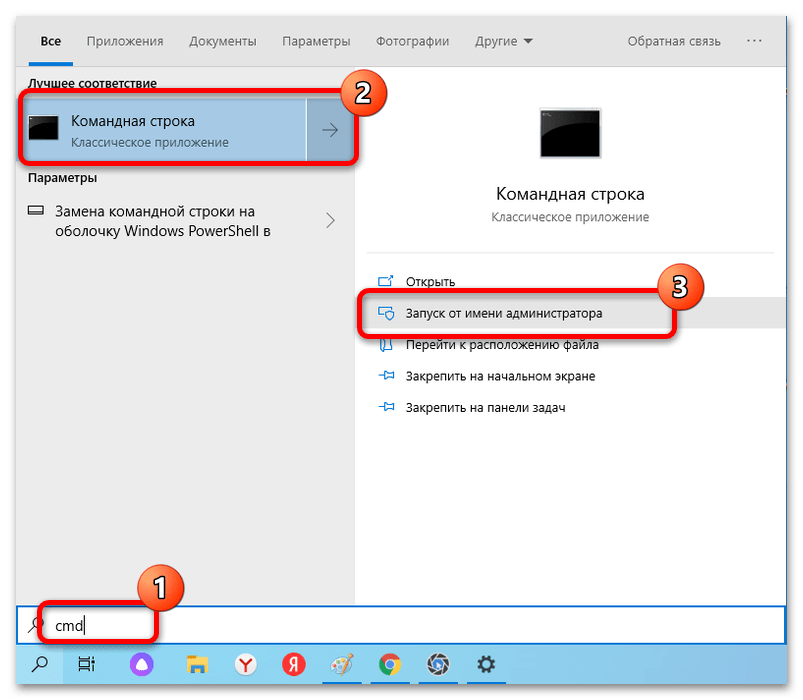Open Task View from the taskbar
803x700 pixels.
click(x=87, y=665)
